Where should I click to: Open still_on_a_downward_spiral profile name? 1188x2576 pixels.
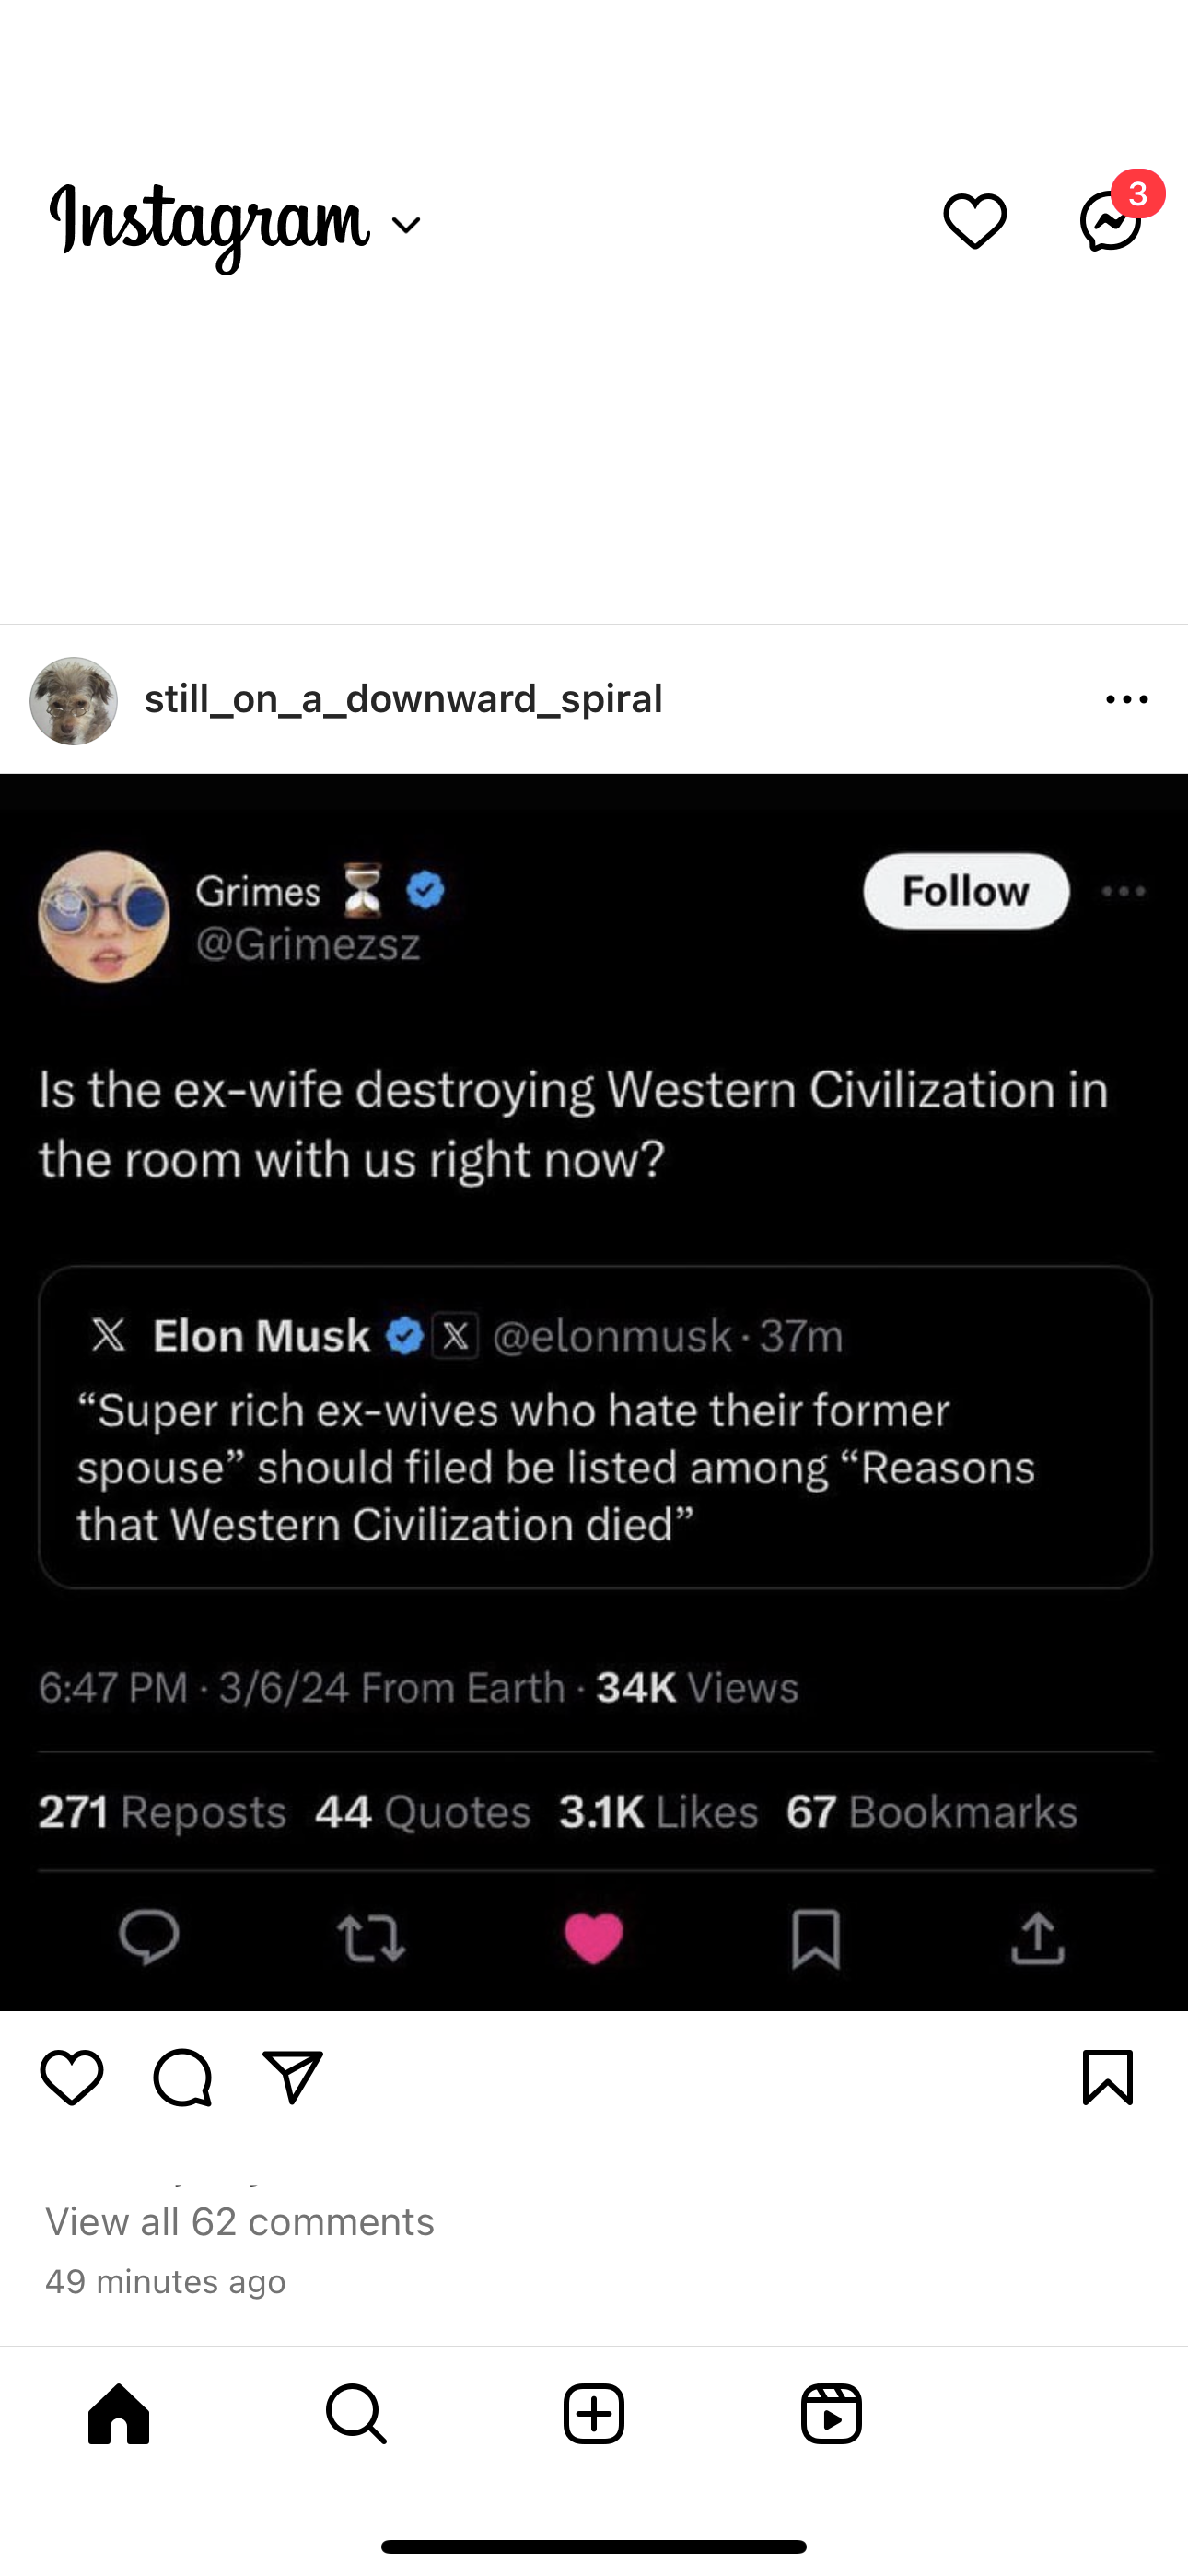pos(403,699)
